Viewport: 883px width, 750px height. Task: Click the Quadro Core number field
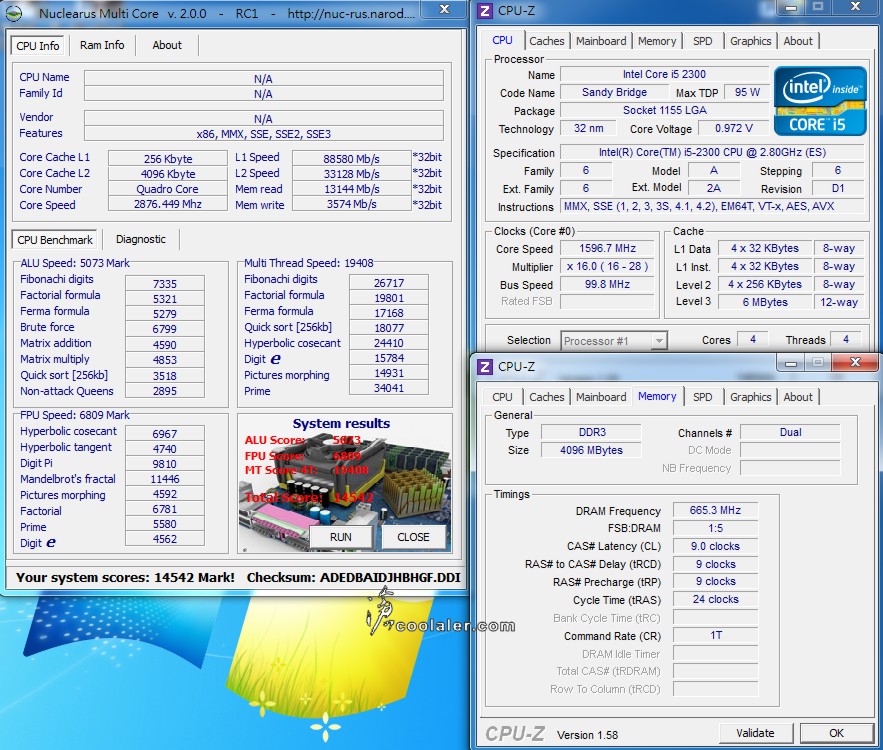(x=168, y=189)
